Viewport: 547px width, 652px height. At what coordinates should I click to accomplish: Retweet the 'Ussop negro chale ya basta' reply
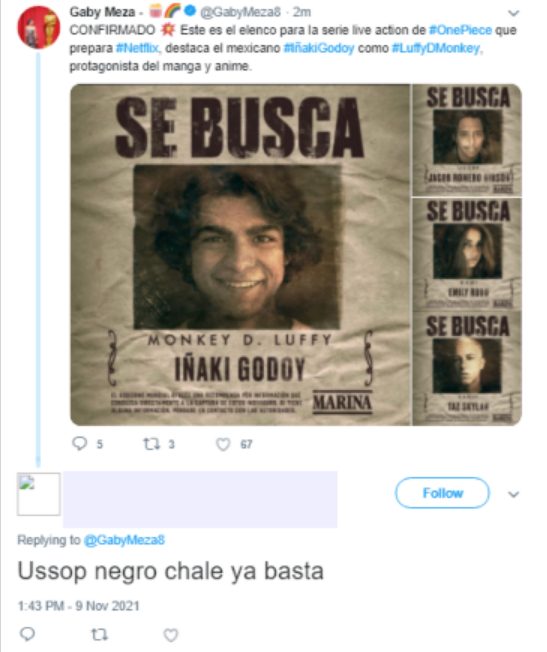click(99, 635)
